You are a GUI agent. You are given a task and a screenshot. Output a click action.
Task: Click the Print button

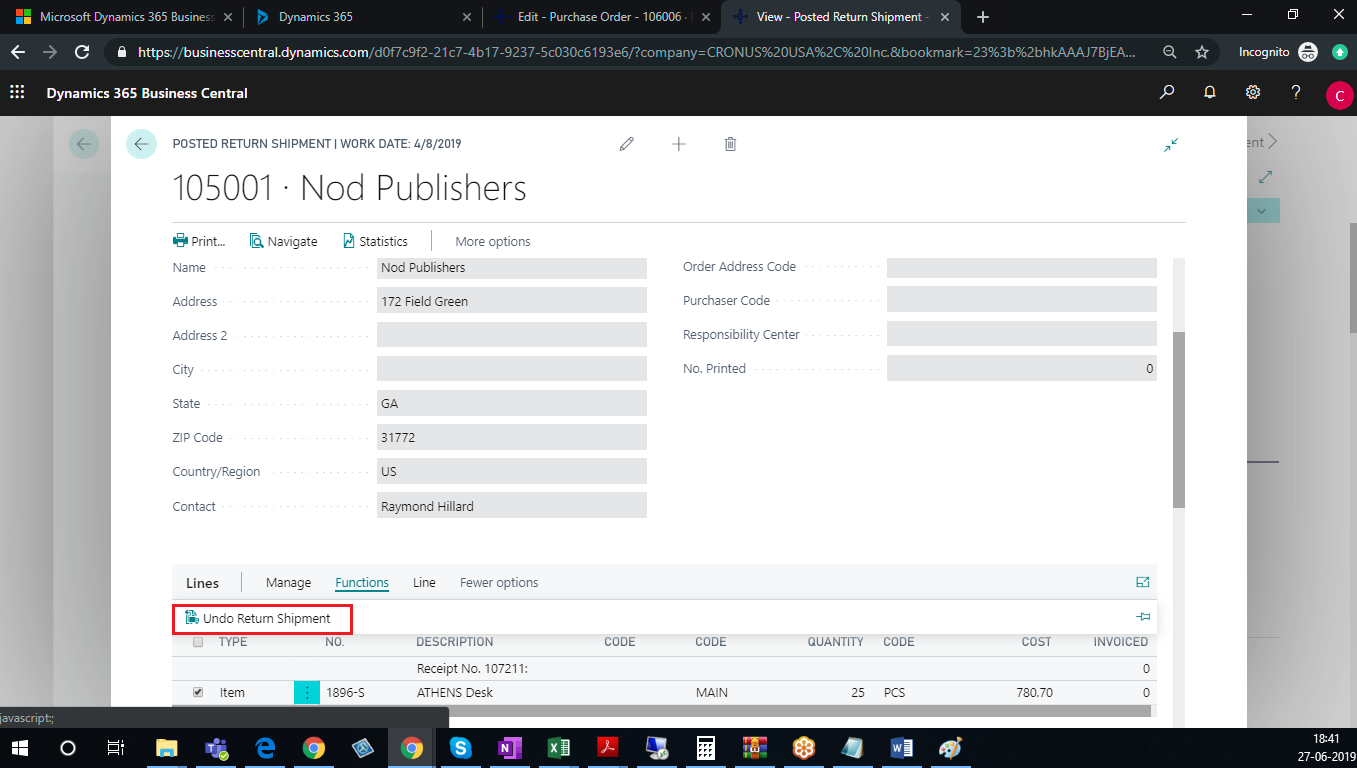tap(200, 241)
